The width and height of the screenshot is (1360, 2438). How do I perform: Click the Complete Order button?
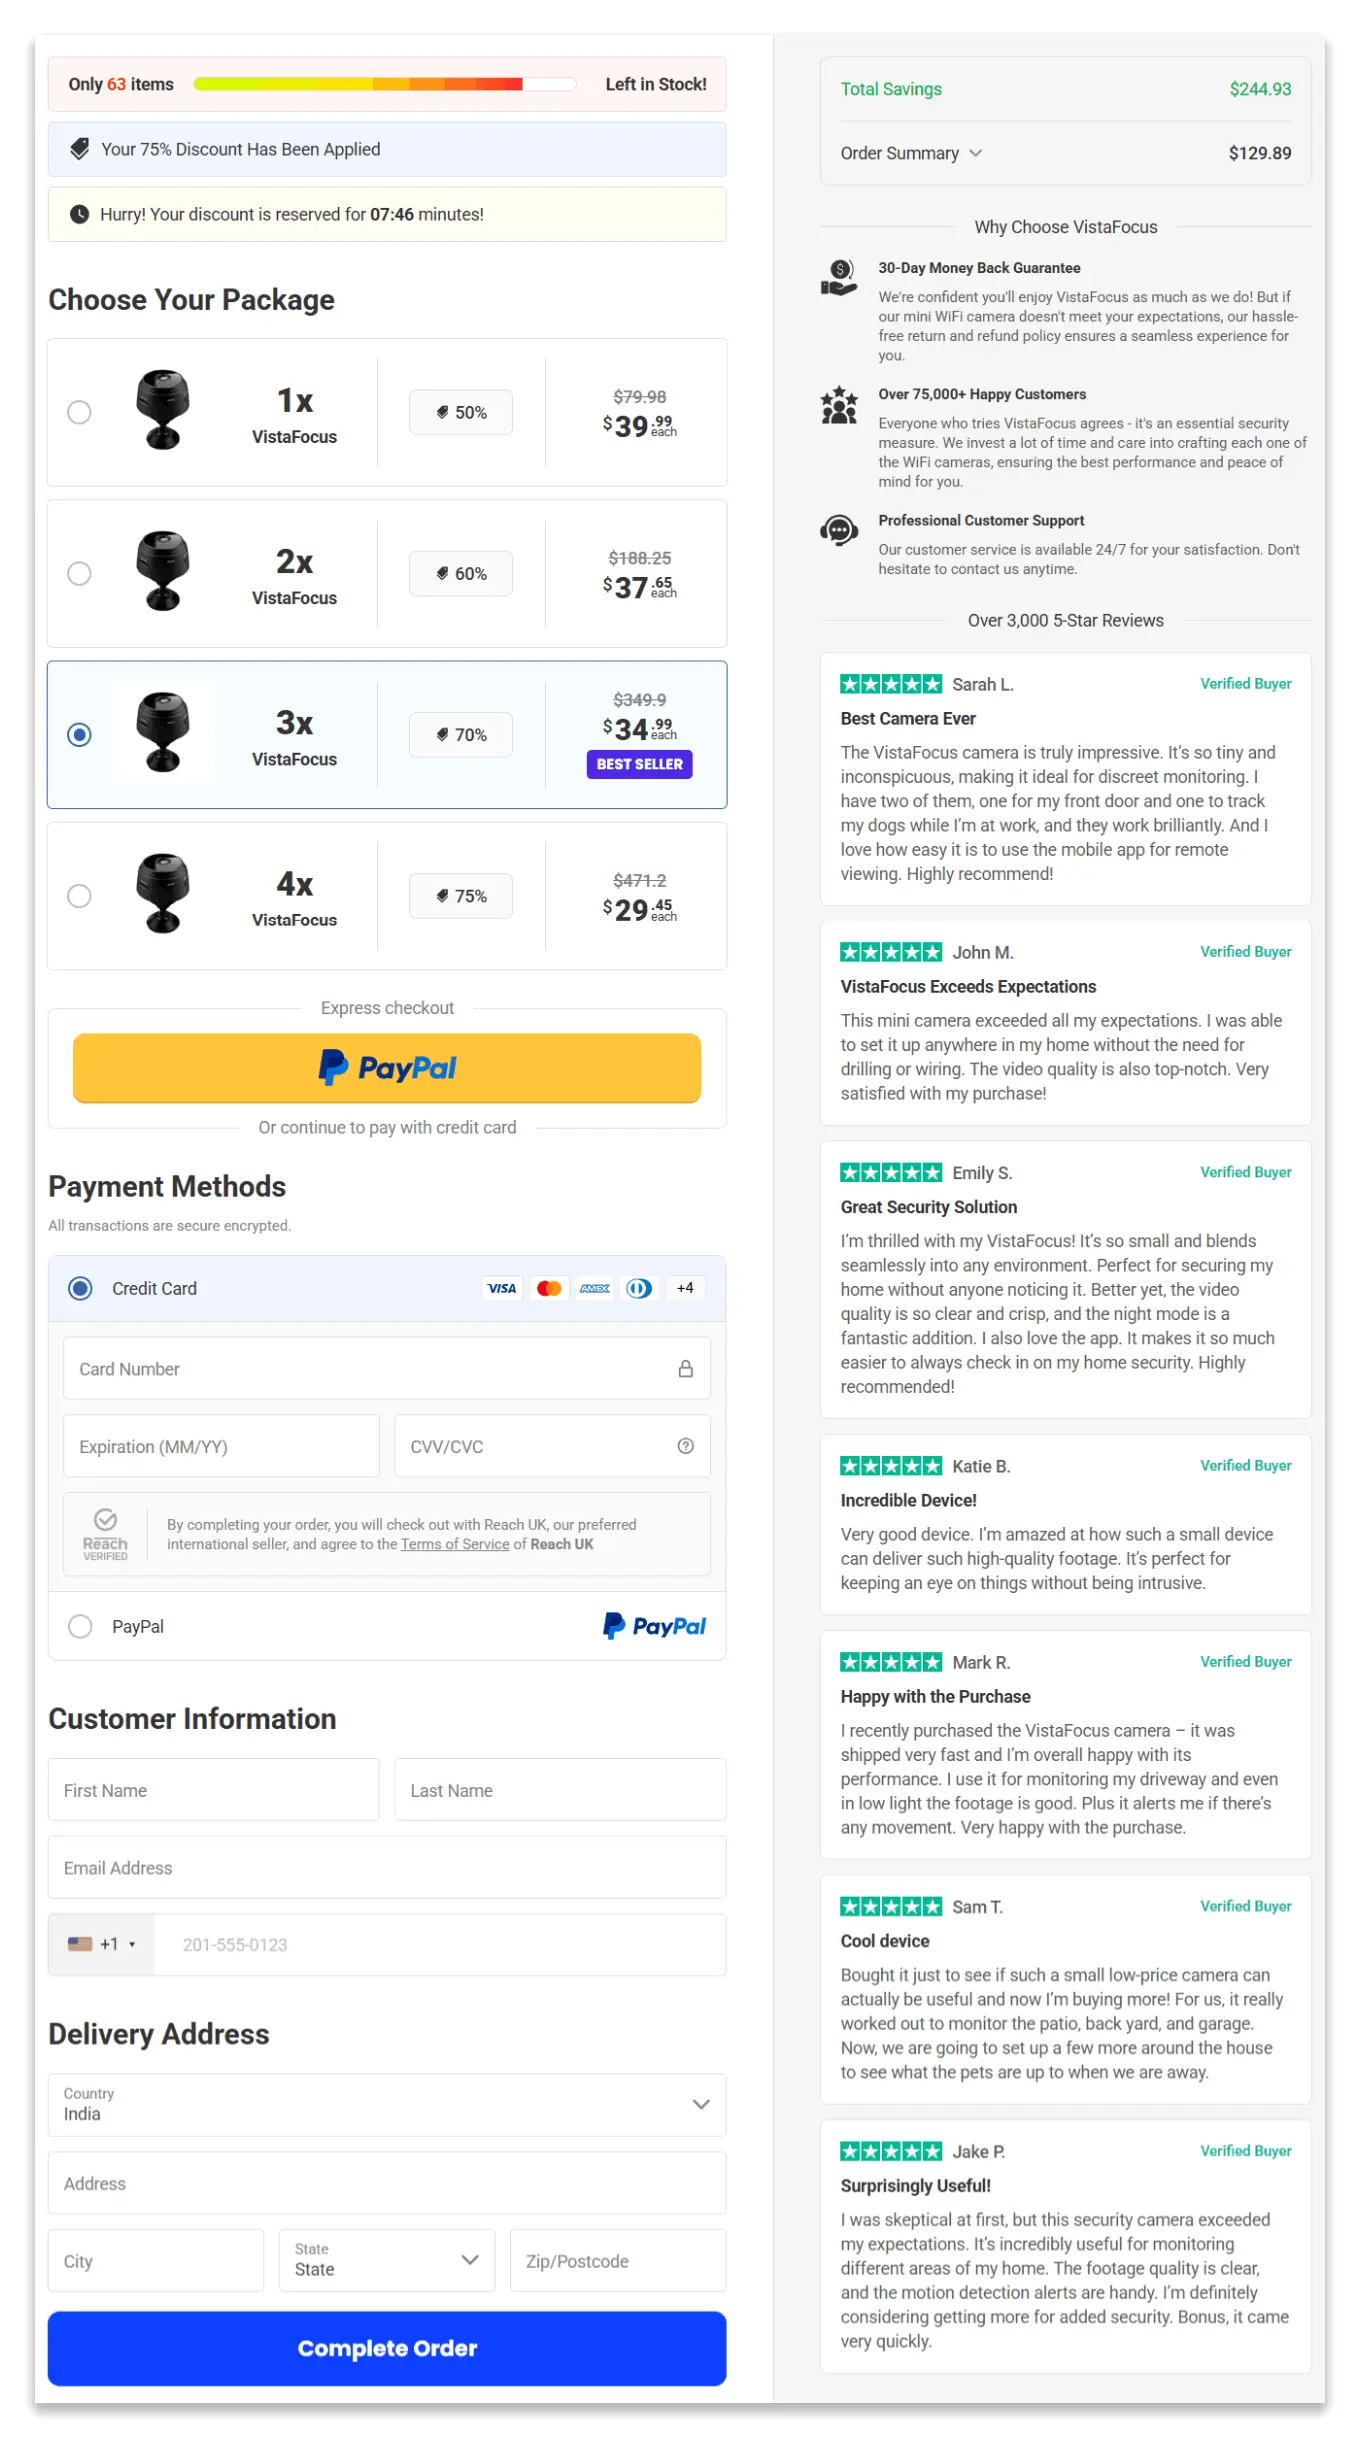tap(387, 2348)
